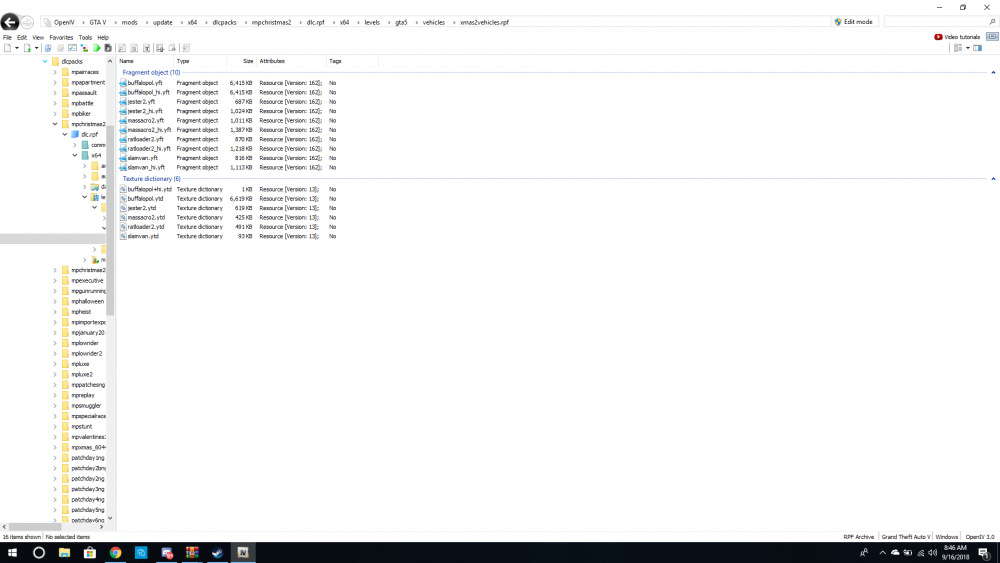Go back with the black arrow button
1000x563 pixels.
tap(10, 22)
